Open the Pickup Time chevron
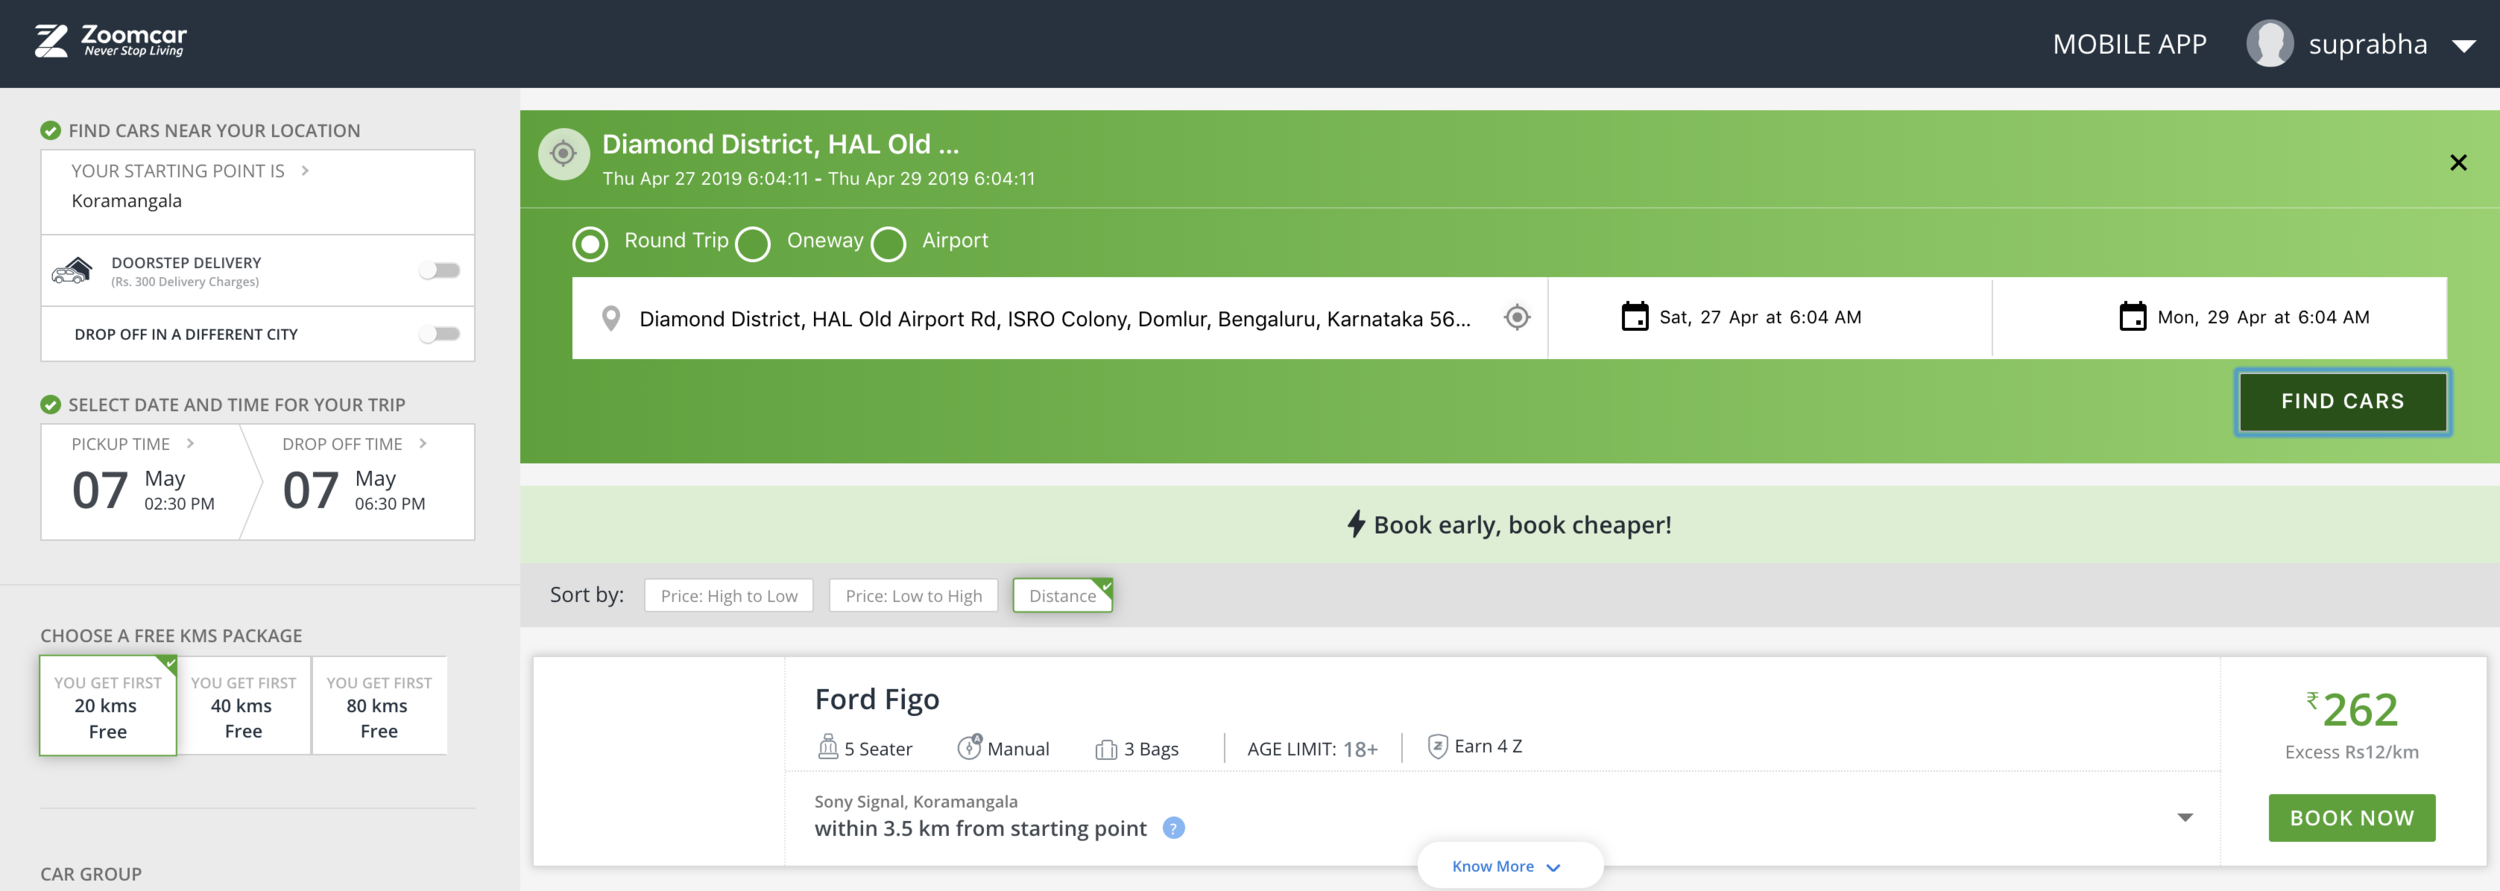2500x891 pixels. [x=190, y=443]
